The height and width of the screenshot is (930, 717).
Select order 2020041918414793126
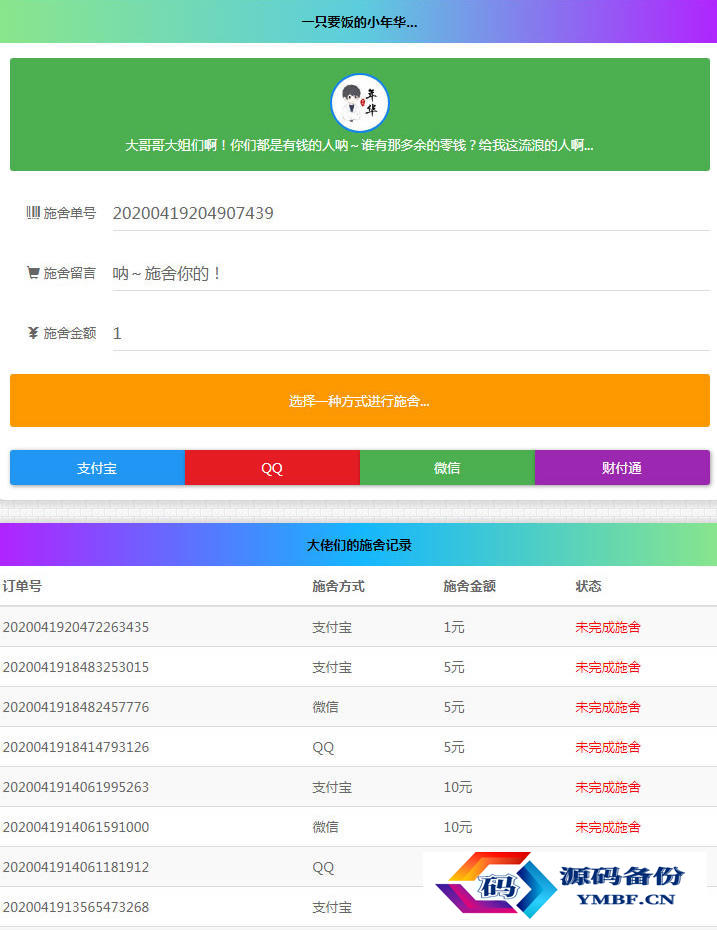pos(76,747)
